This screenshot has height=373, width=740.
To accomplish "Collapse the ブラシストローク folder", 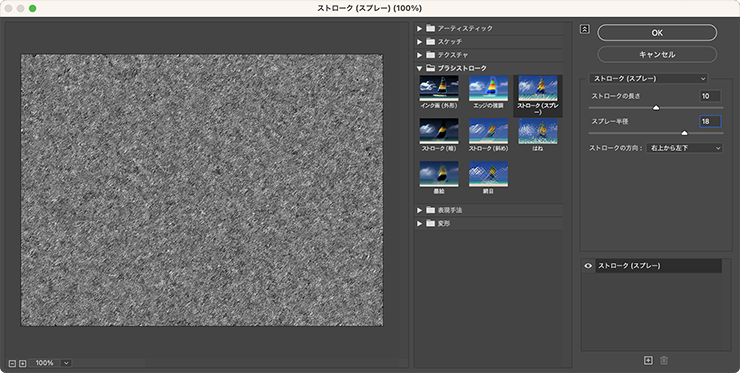I will pyautogui.click(x=419, y=68).
